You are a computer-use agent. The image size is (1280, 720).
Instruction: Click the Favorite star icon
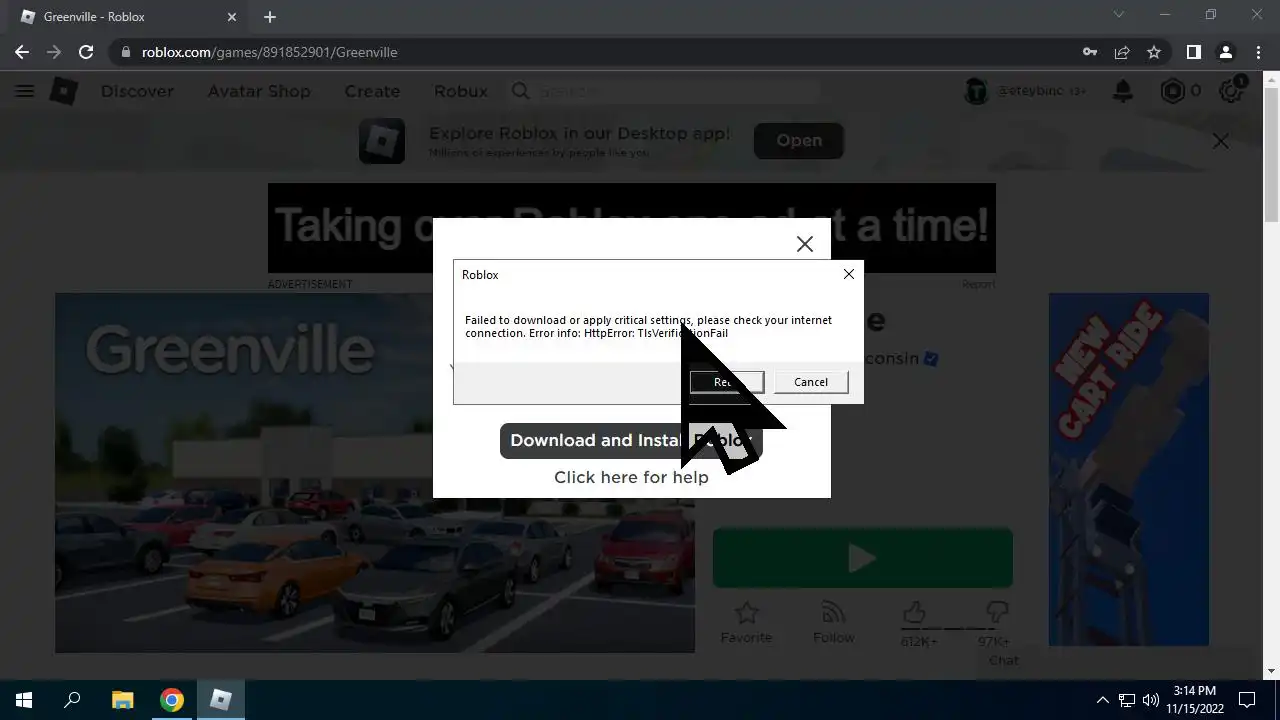tap(746, 612)
